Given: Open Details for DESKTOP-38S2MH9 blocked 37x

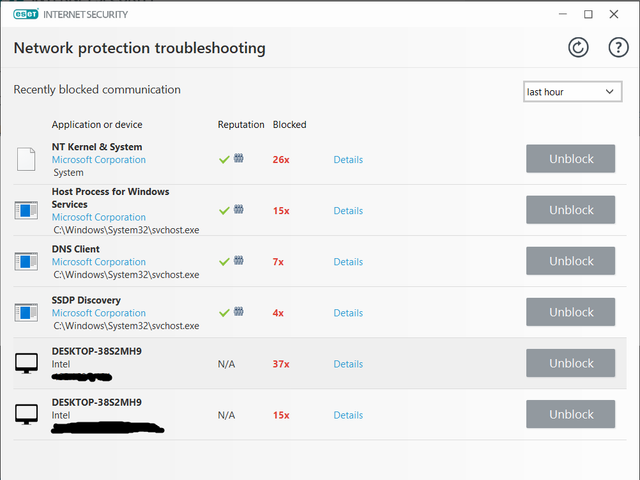Looking at the screenshot, I should 348,364.
